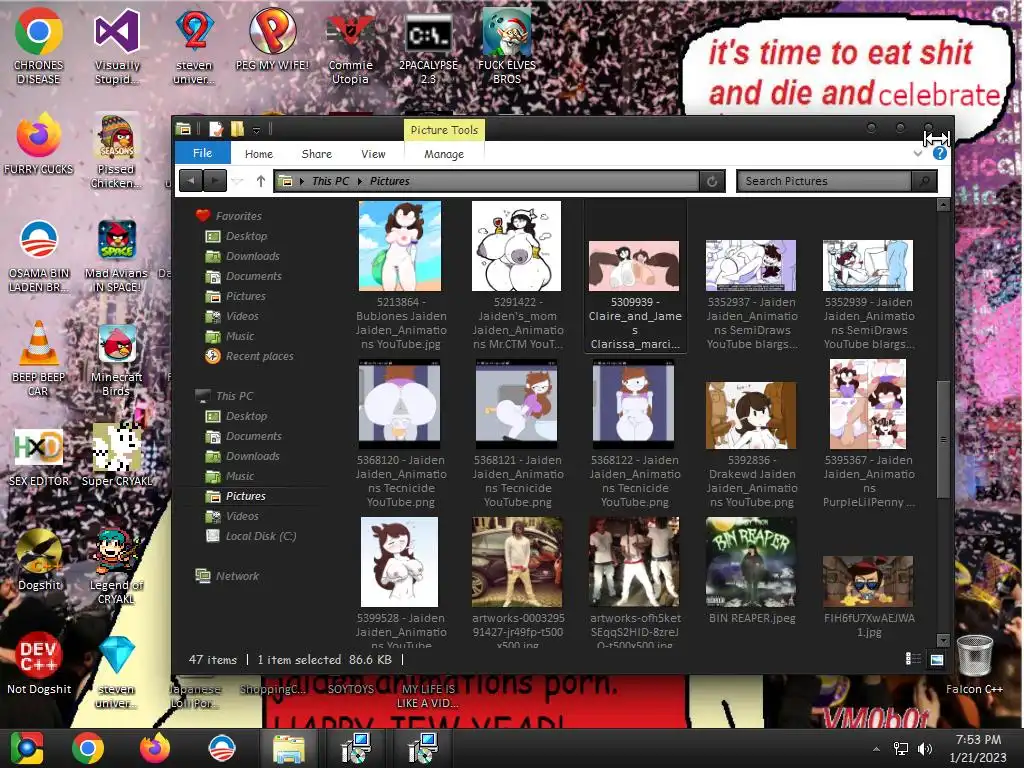Click 'Pictures' in the address breadcrumb
This screenshot has width=1024, height=768.
[x=390, y=181]
